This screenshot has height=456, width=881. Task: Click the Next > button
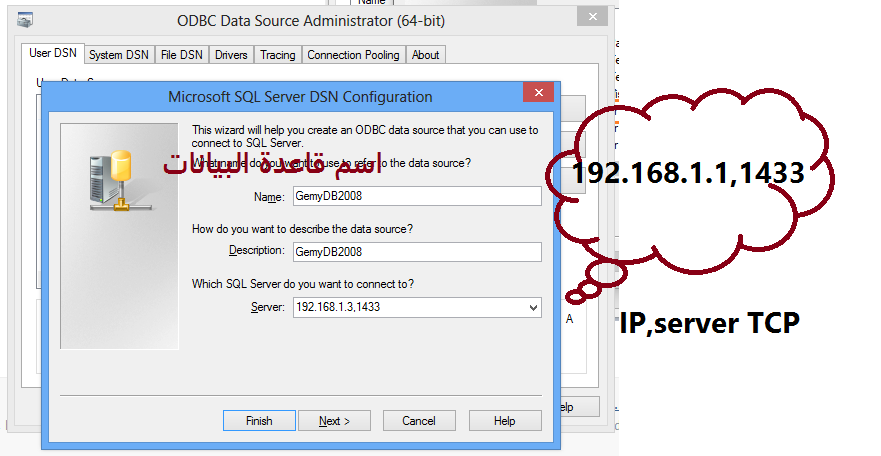click(334, 421)
